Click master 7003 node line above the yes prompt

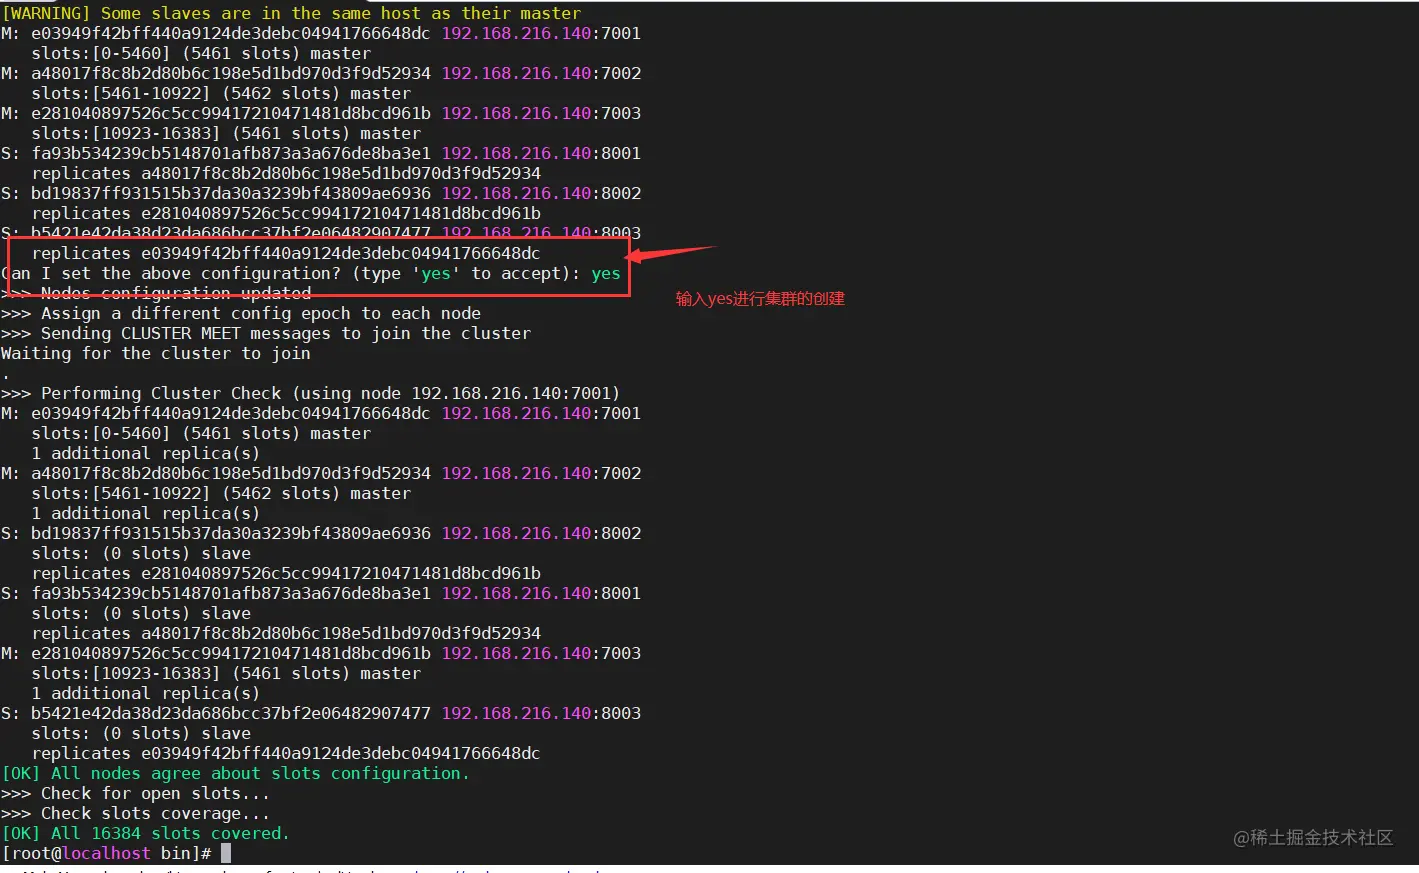tap(321, 113)
